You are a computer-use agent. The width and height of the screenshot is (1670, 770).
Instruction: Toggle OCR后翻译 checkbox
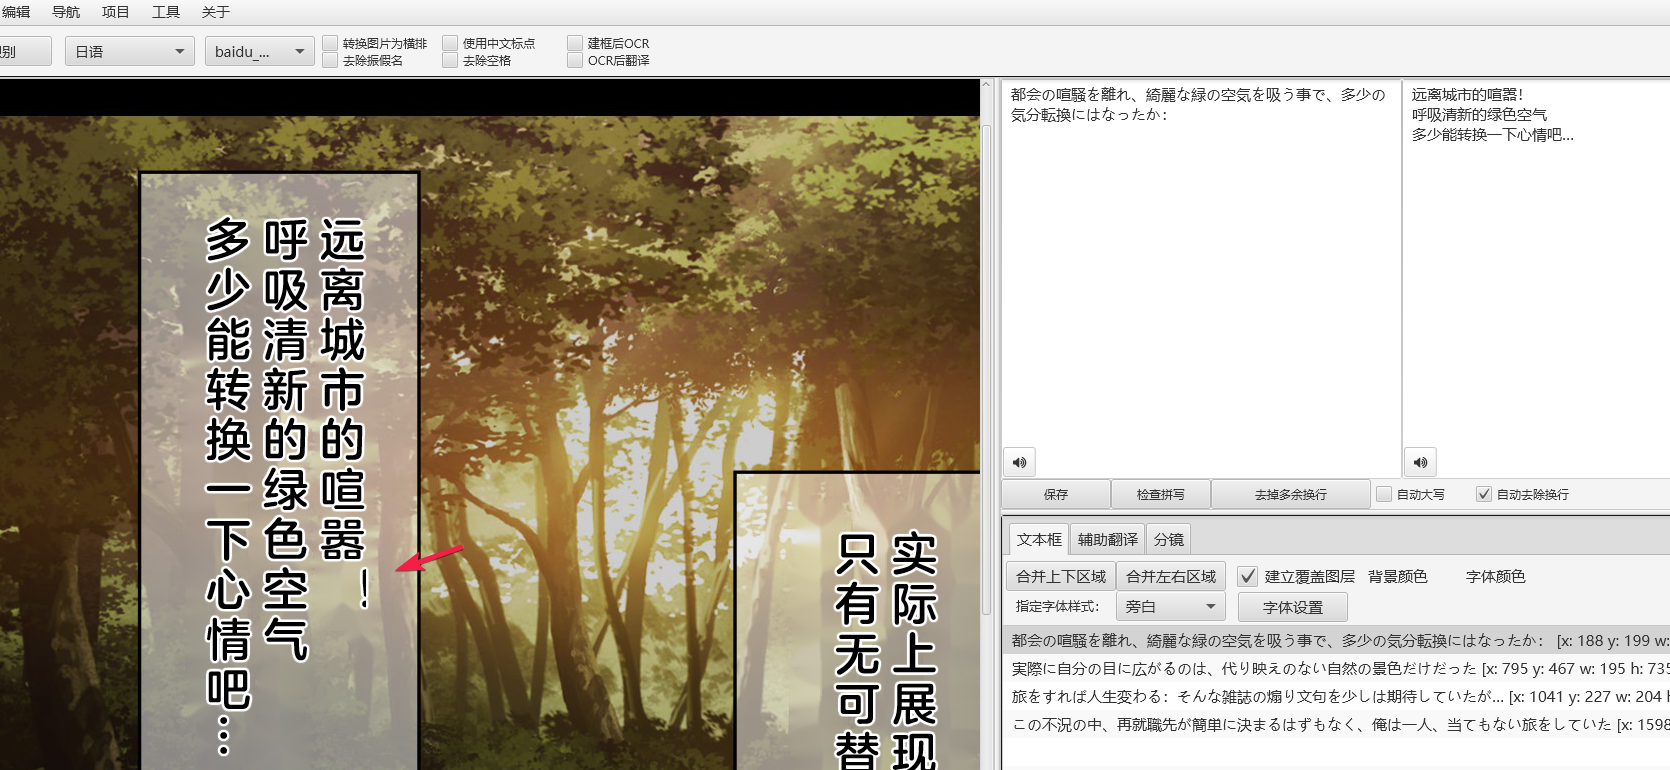pyautogui.click(x=575, y=60)
